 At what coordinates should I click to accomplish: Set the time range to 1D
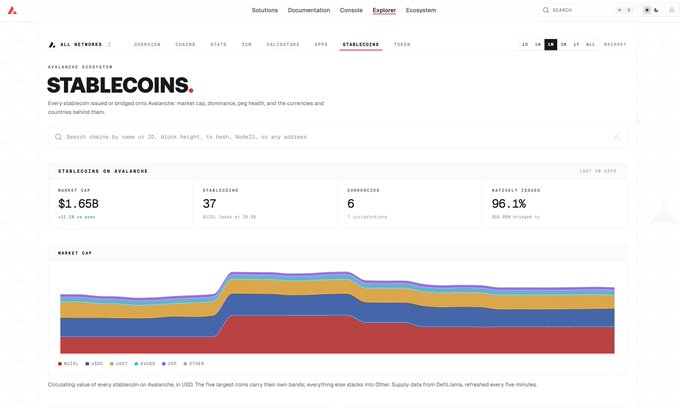pyautogui.click(x=525, y=44)
